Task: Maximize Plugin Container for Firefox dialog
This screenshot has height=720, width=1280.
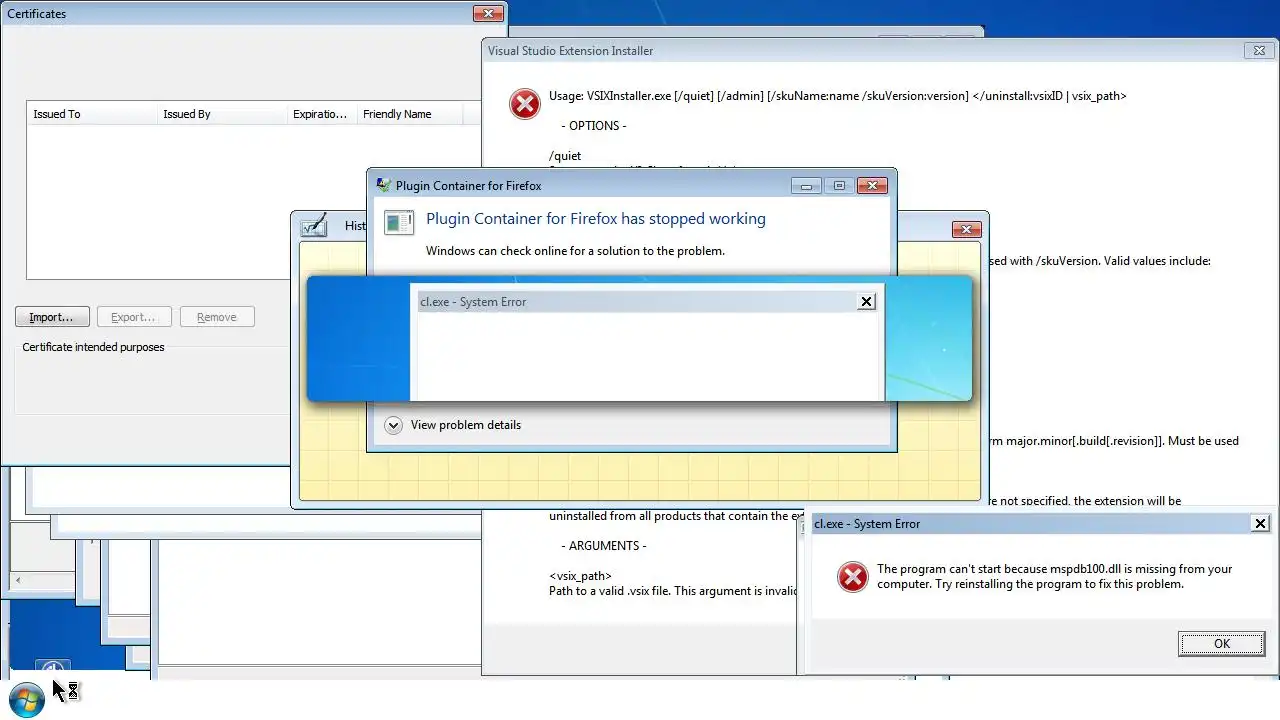Action: coord(839,185)
